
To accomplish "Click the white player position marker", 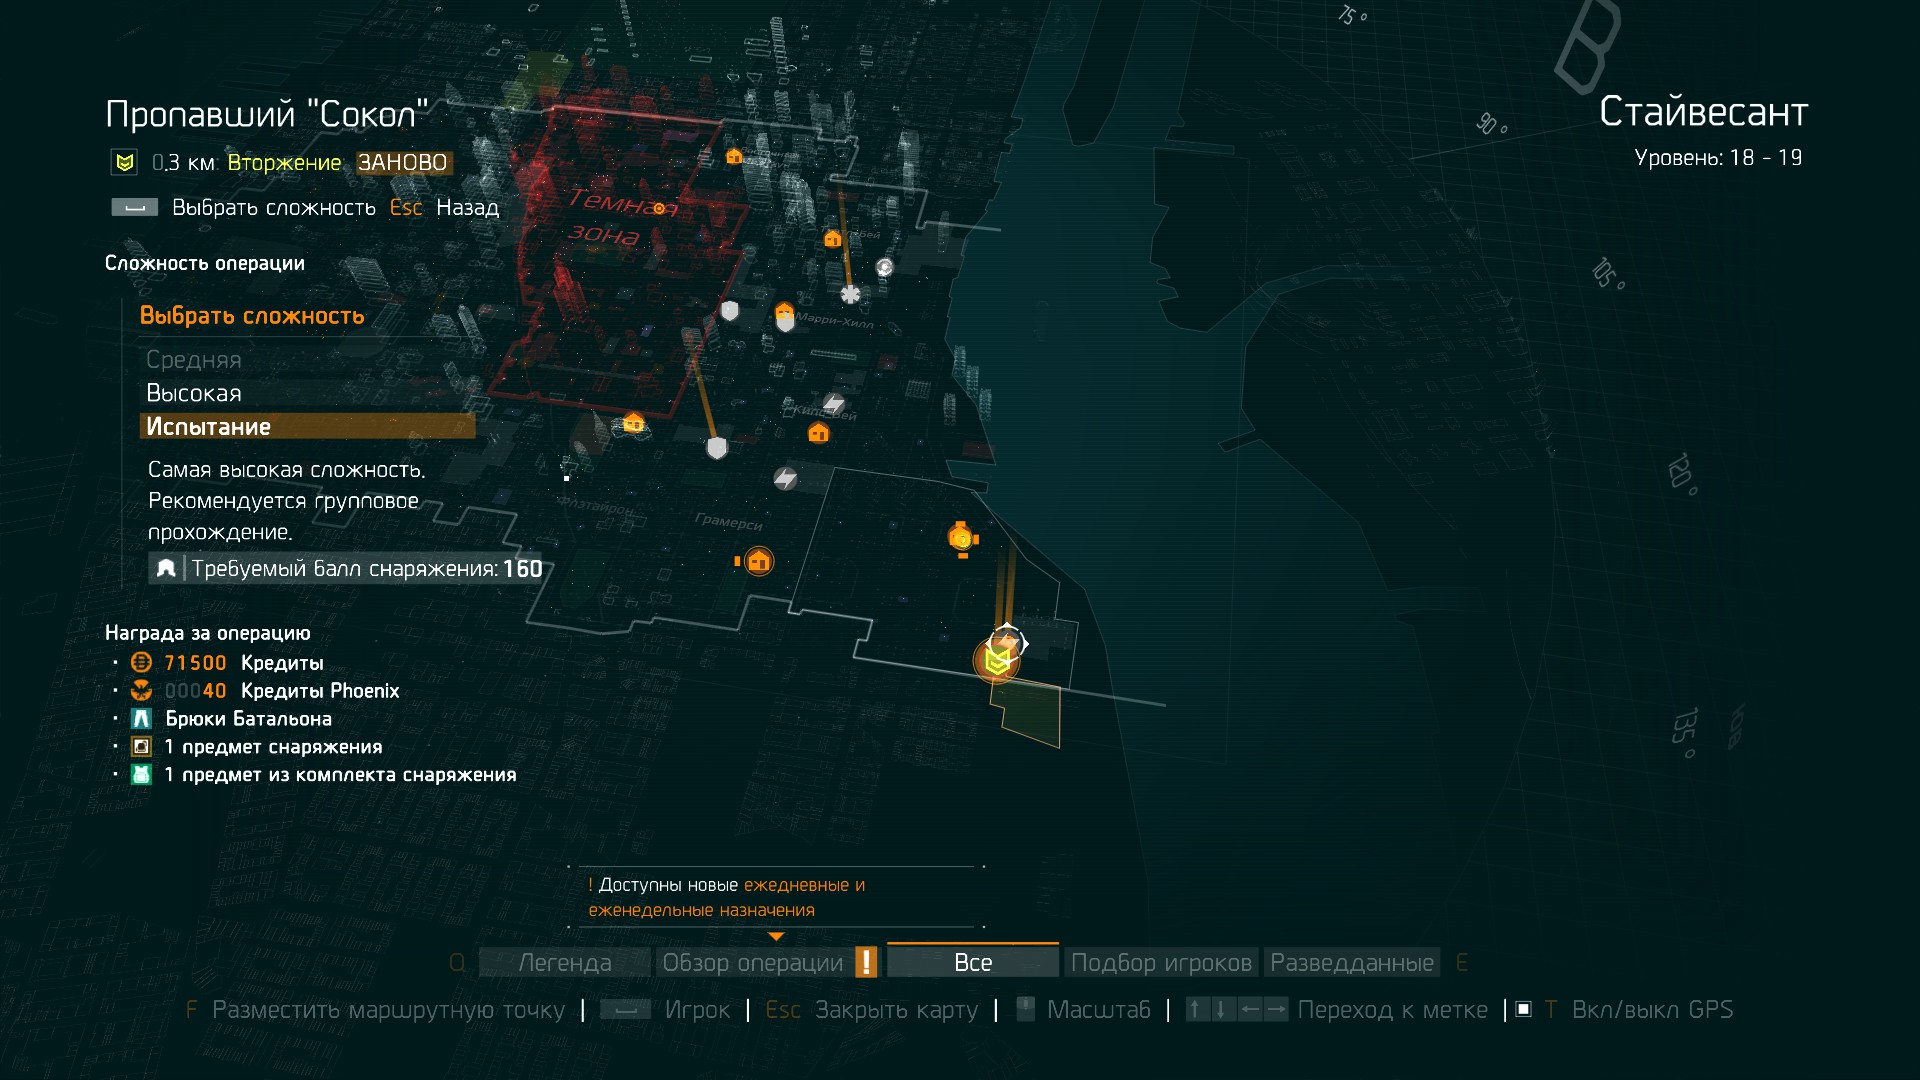I will pos(1008,642).
